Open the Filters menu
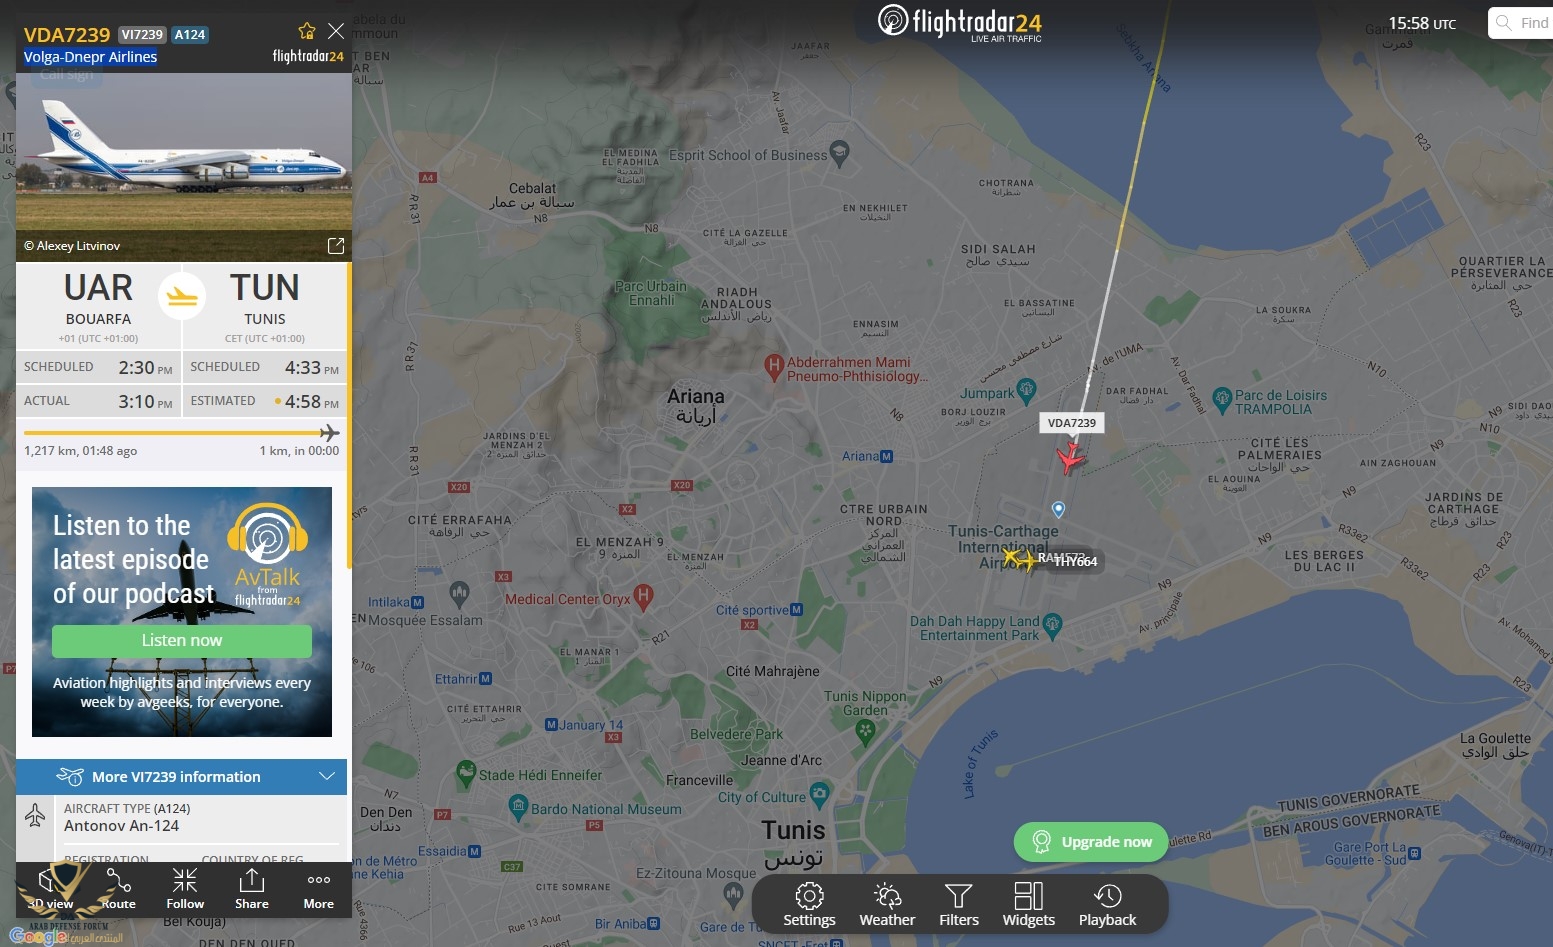Screen dimensions: 1553x947 pos(959,904)
